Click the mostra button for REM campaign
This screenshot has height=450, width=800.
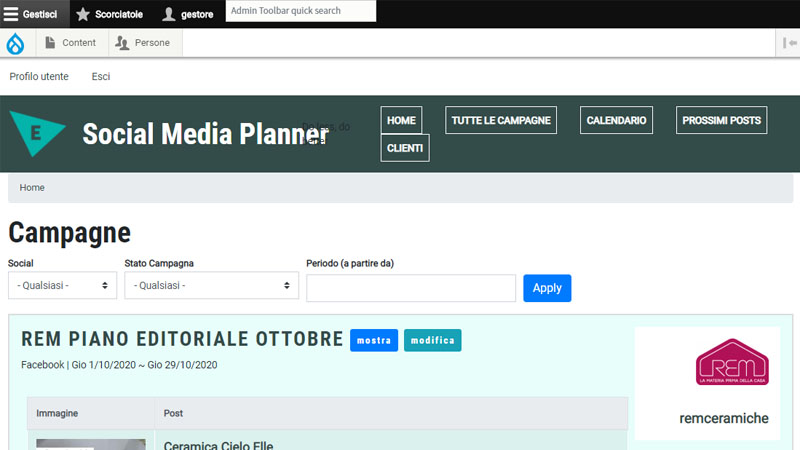[x=374, y=340]
